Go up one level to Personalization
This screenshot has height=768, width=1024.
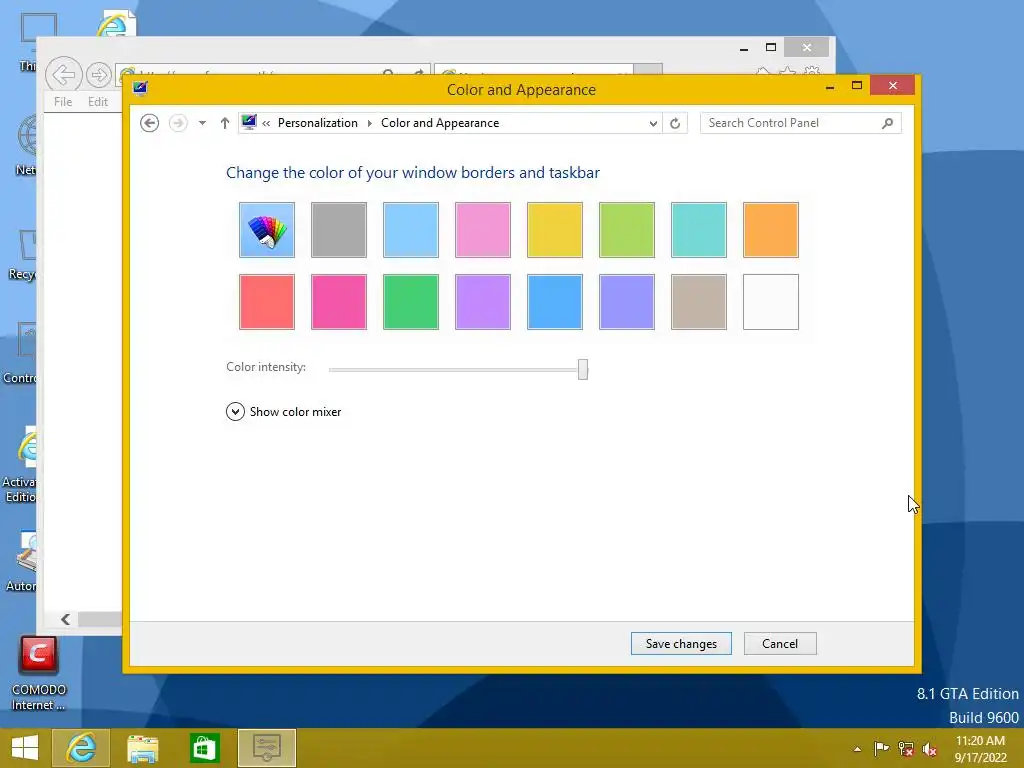pyautogui.click(x=225, y=123)
